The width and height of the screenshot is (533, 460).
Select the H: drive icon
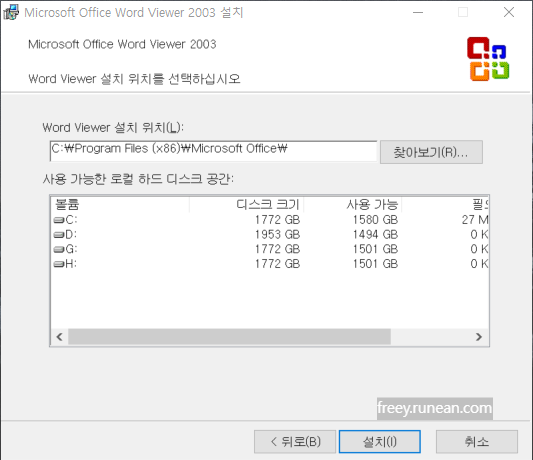[x=59, y=264]
